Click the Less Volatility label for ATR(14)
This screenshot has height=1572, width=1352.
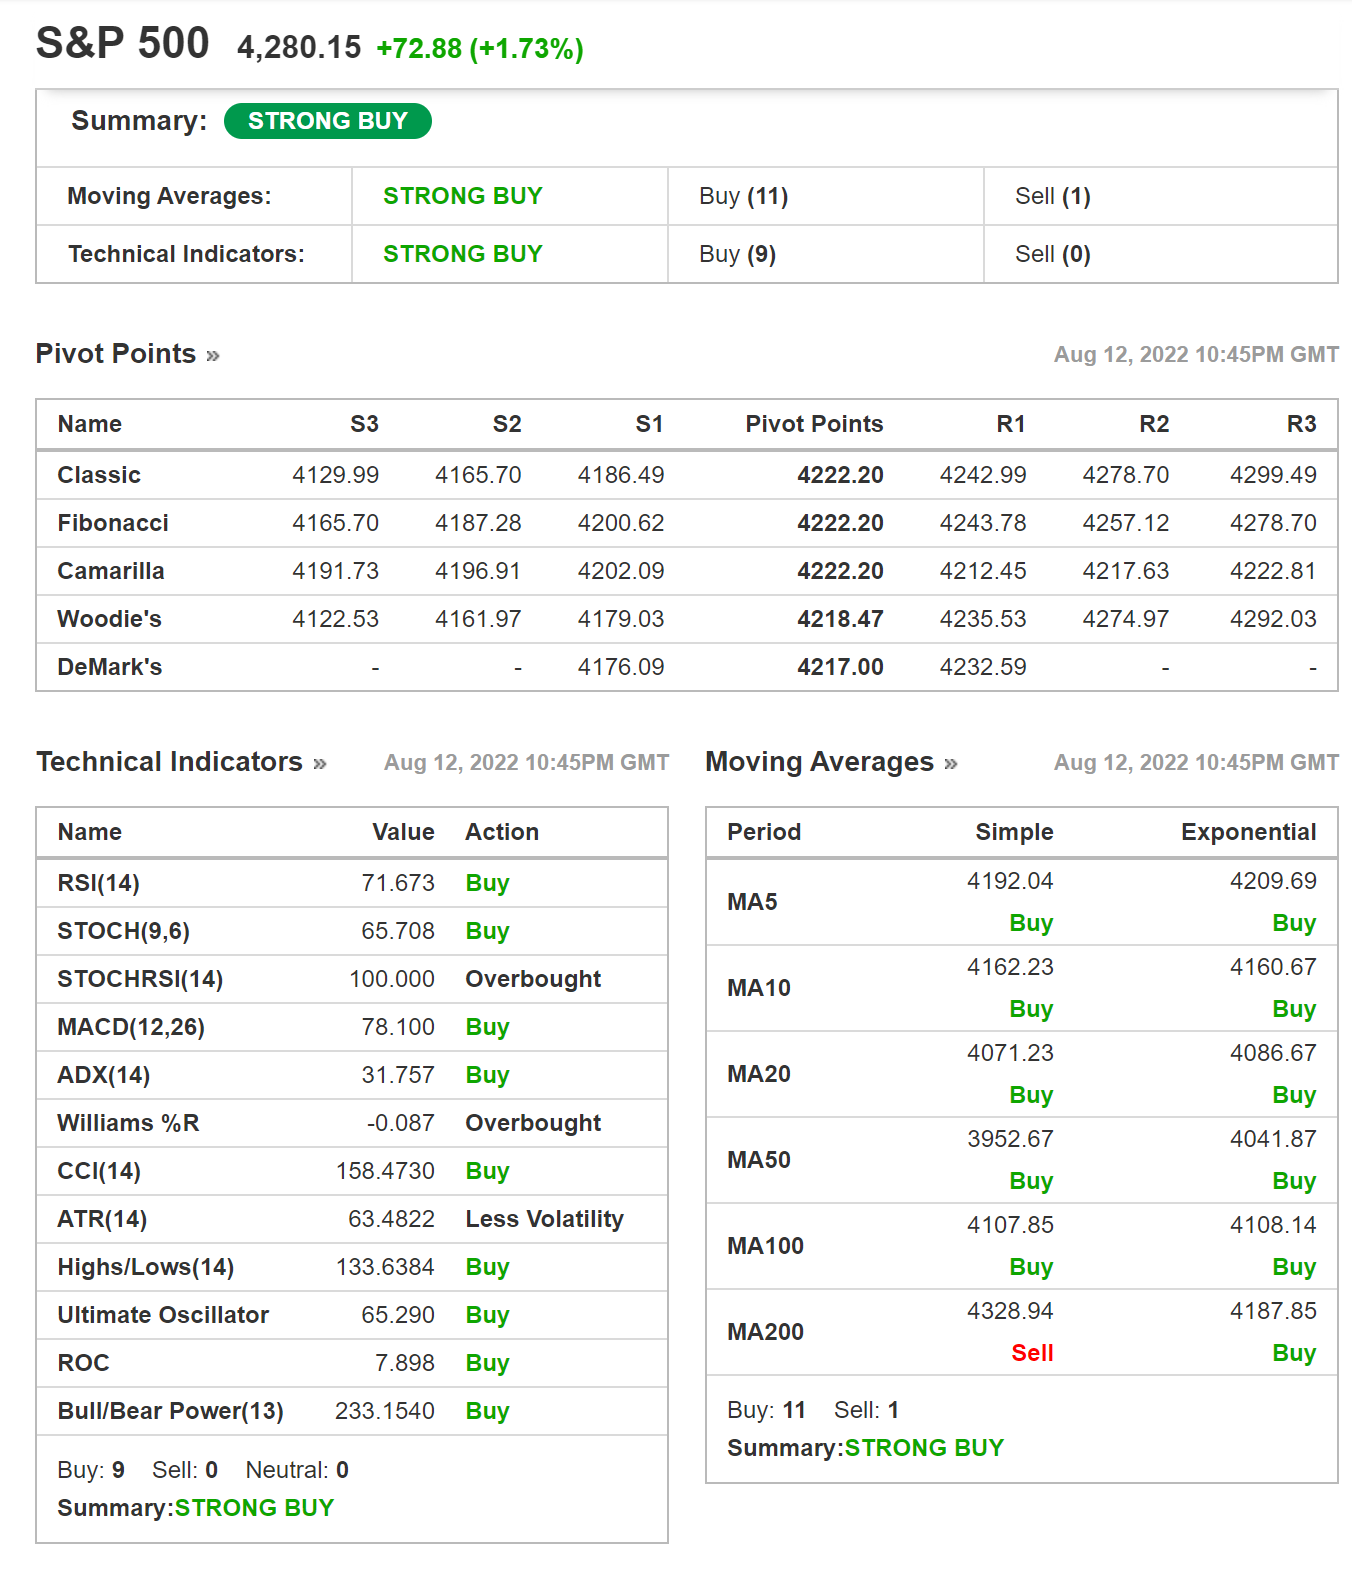(544, 1219)
